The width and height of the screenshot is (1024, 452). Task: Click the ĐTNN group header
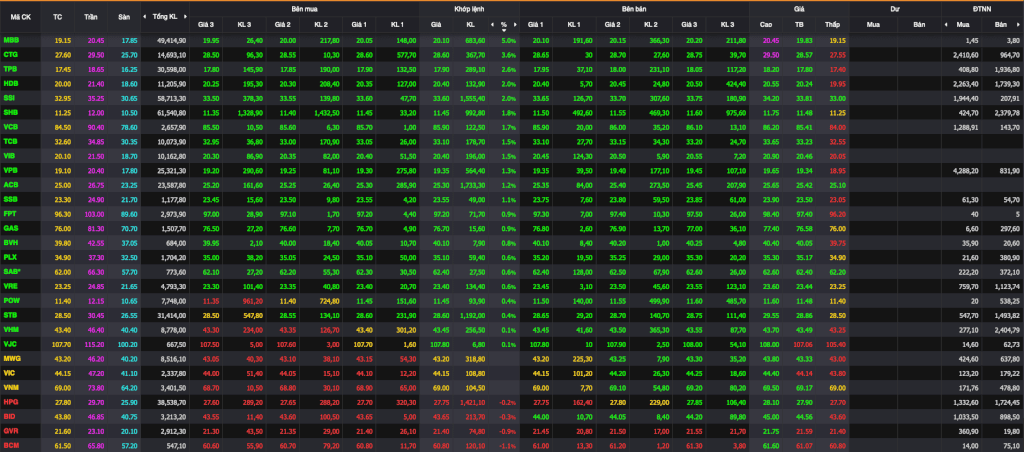[x=983, y=9]
